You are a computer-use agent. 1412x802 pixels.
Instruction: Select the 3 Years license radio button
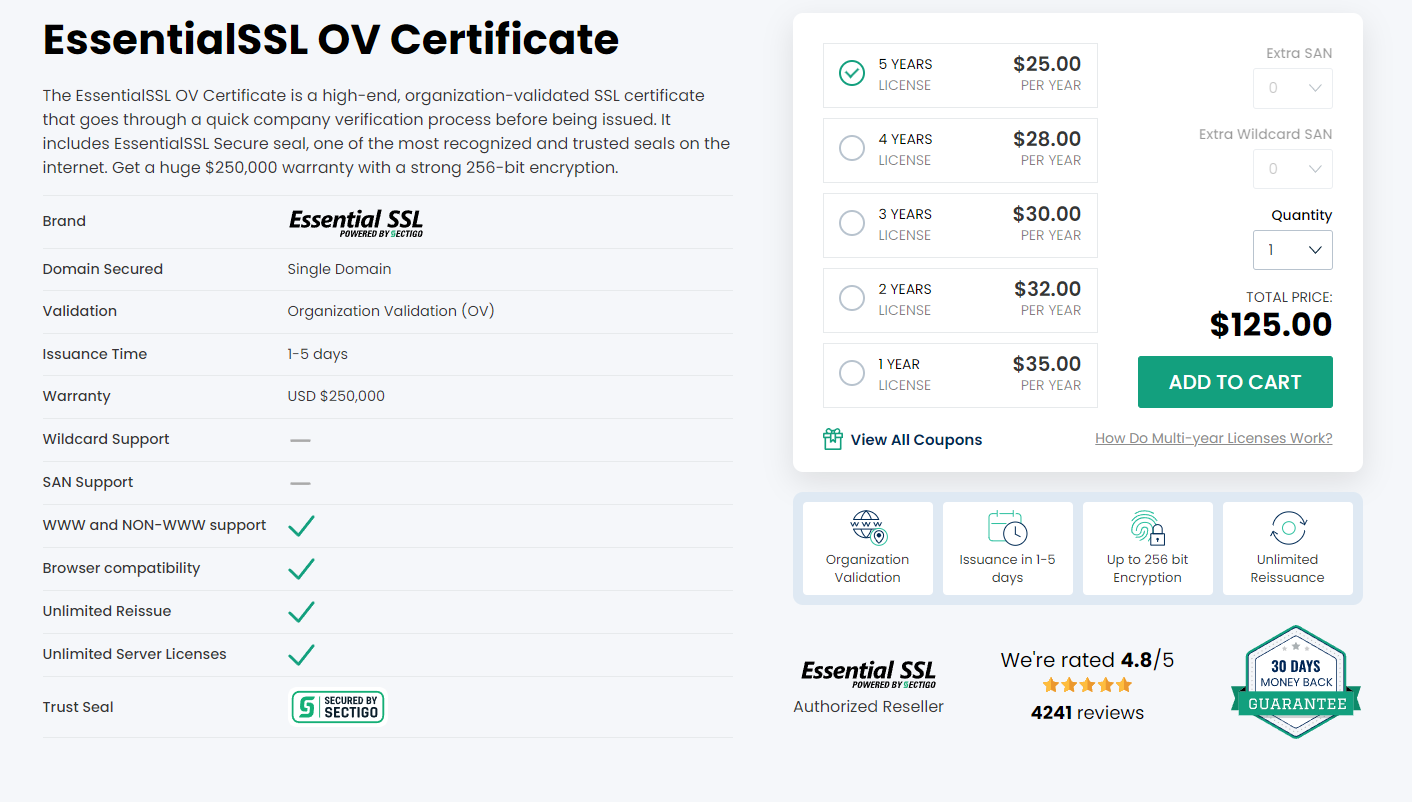852,223
